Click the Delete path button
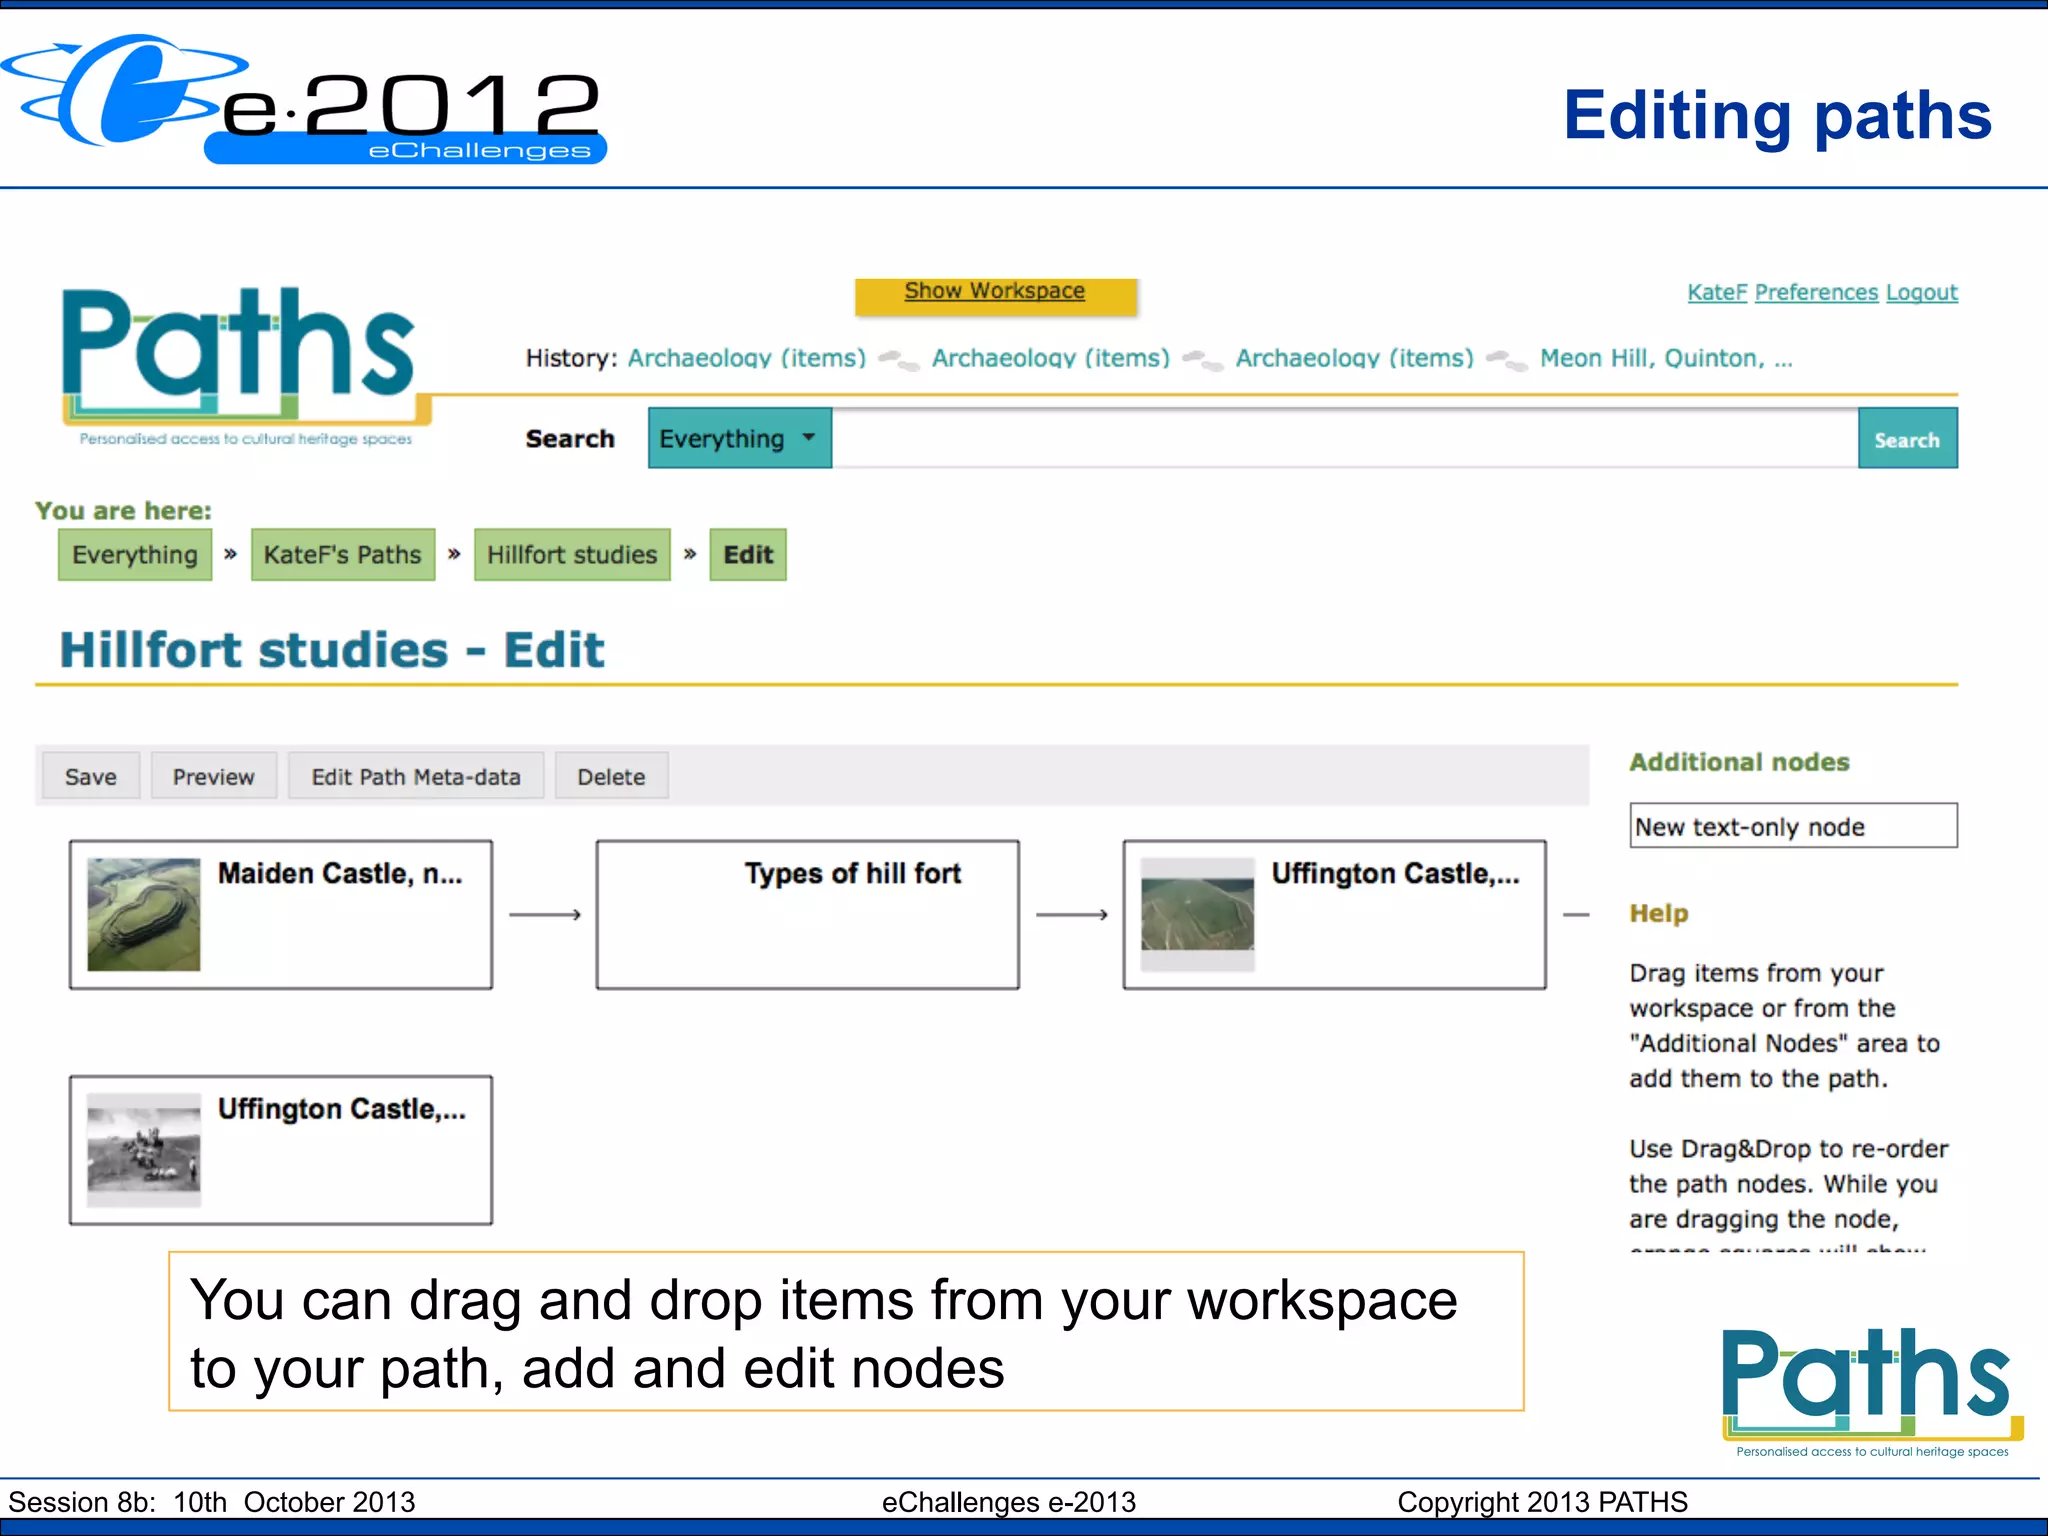The image size is (2048, 1536). 611,776
